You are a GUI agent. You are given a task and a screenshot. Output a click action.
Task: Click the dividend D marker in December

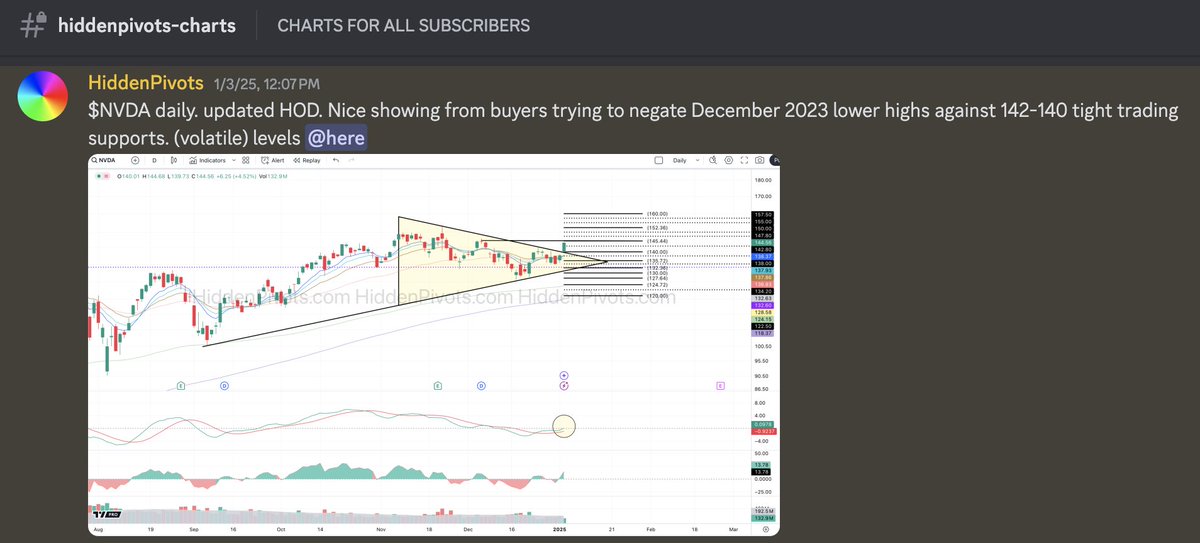pyautogui.click(x=481, y=384)
